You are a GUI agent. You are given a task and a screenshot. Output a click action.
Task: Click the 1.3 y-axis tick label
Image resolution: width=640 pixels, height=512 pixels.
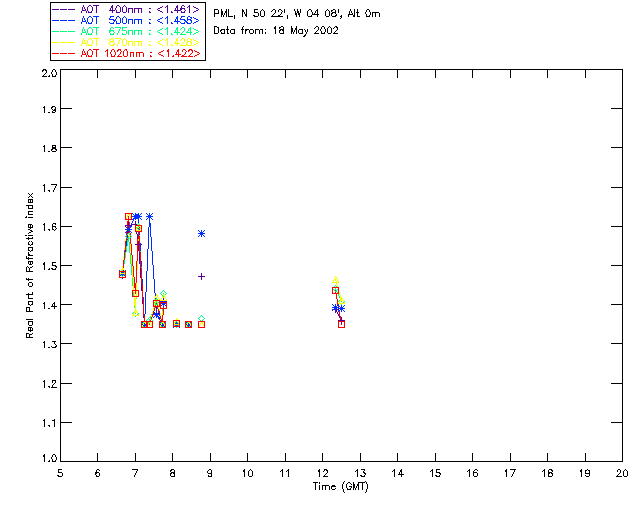click(49, 345)
